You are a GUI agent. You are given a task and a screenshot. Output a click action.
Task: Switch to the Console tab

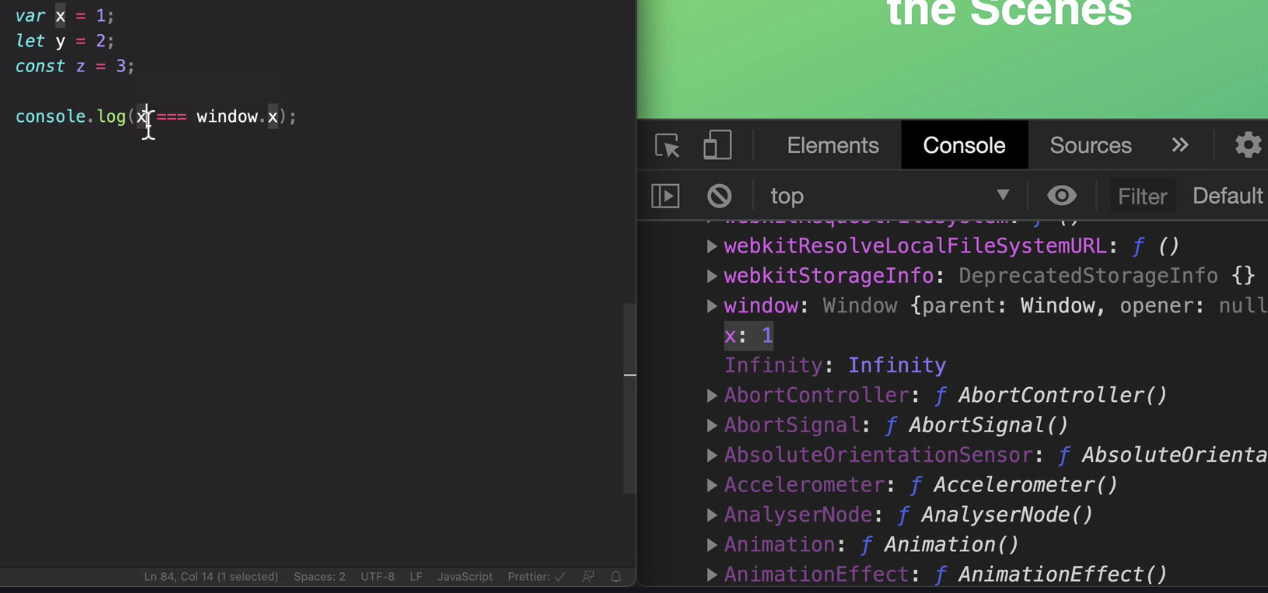pyautogui.click(x=964, y=145)
